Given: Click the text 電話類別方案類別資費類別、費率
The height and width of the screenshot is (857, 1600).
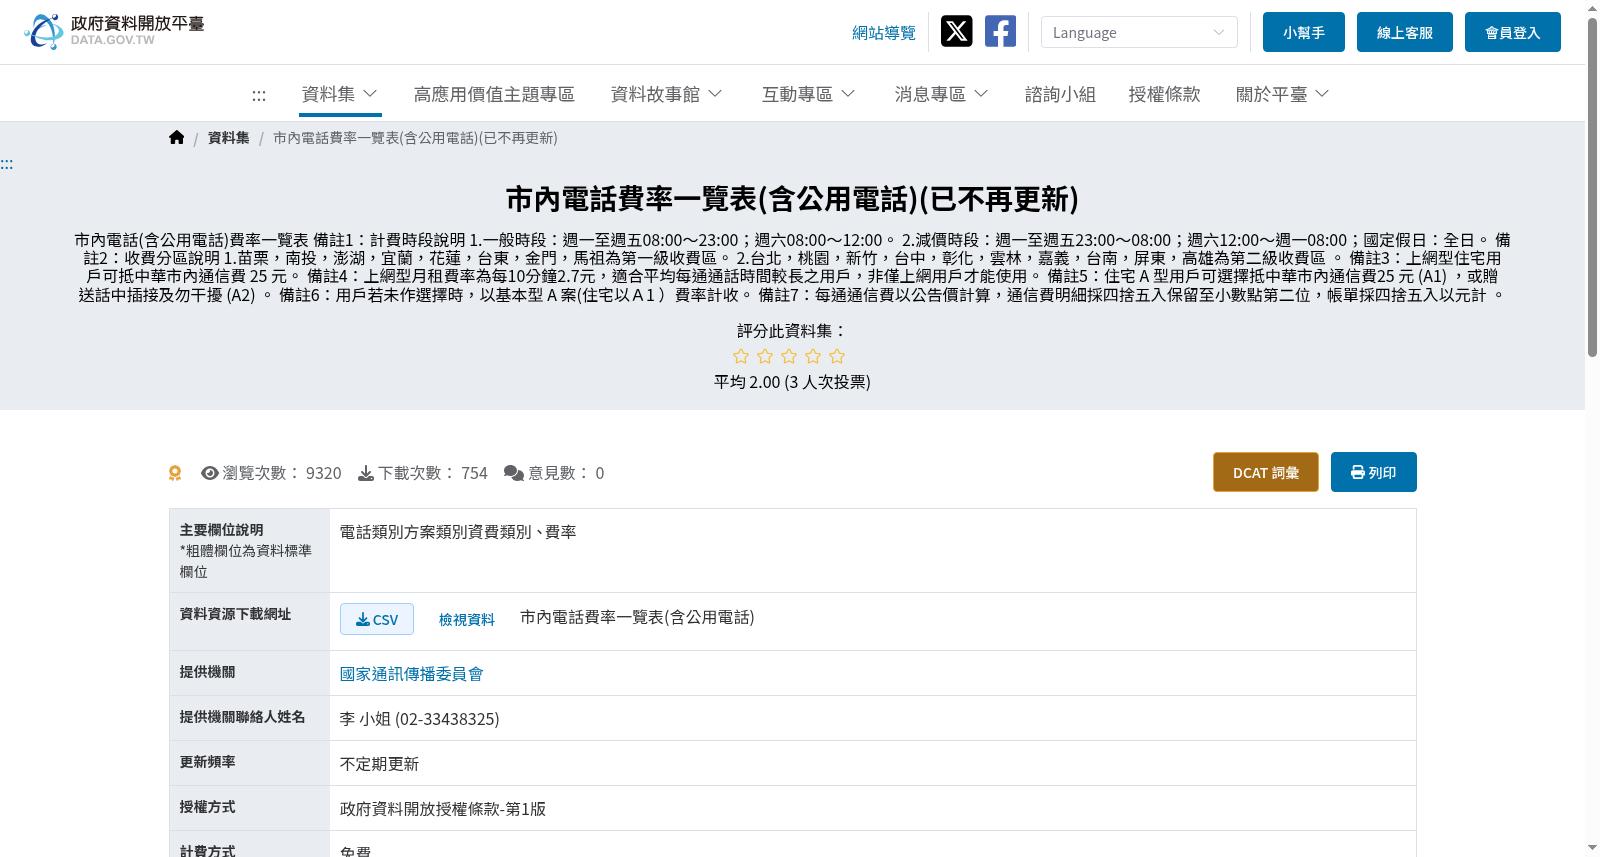Looking at the screenshot, I should pyautogui.click(x=458, y=532).
